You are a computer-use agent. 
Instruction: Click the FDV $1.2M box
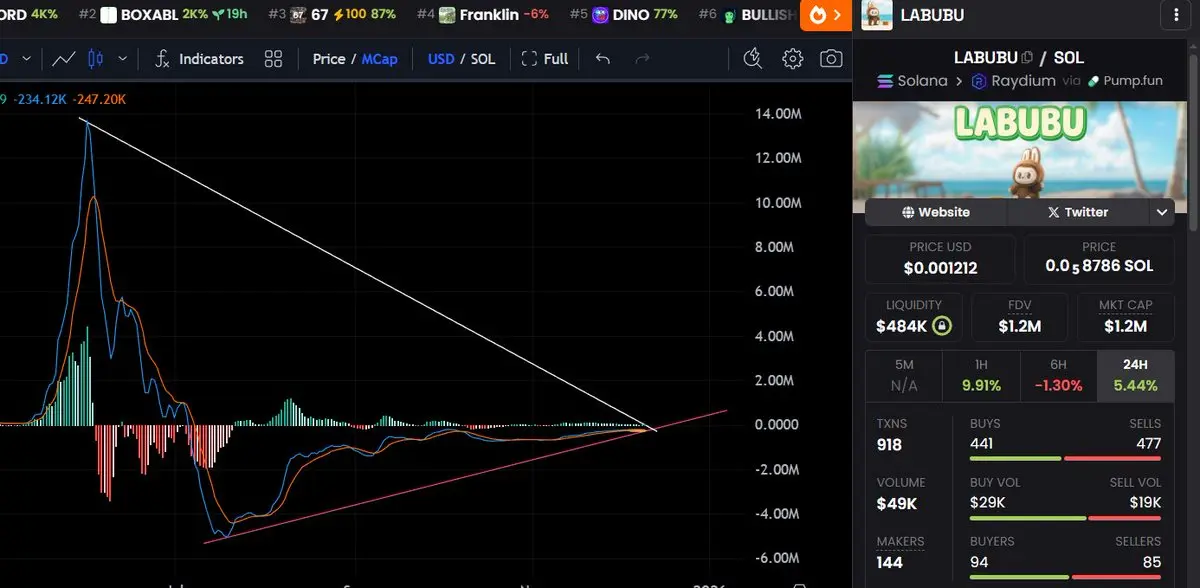[x=1020, y=317]
